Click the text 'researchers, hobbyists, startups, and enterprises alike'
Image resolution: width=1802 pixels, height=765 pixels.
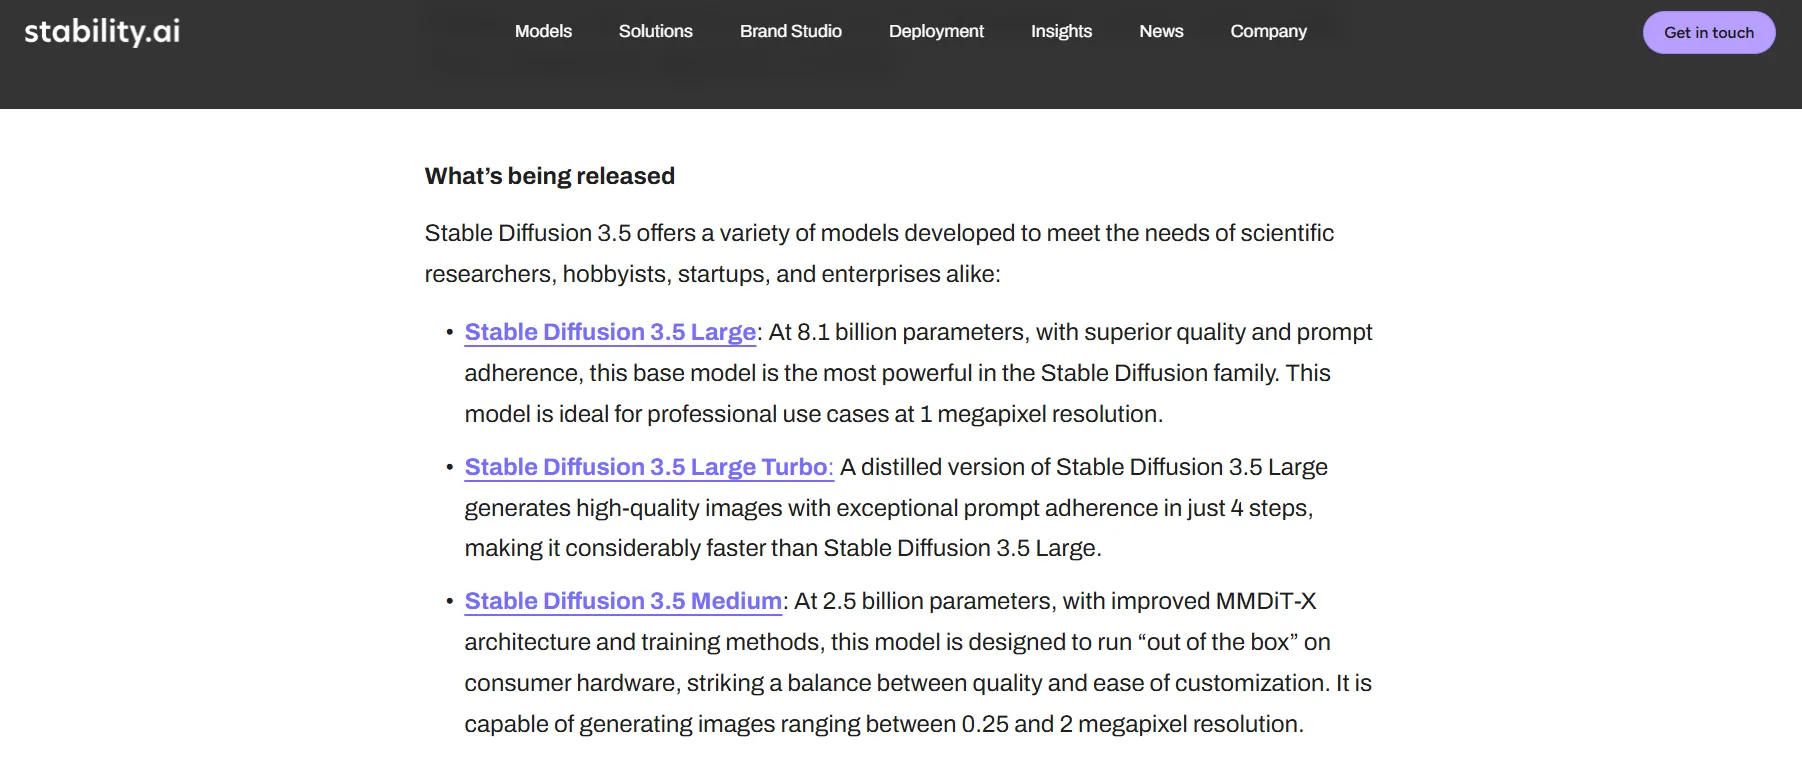(x=709, y=274)
